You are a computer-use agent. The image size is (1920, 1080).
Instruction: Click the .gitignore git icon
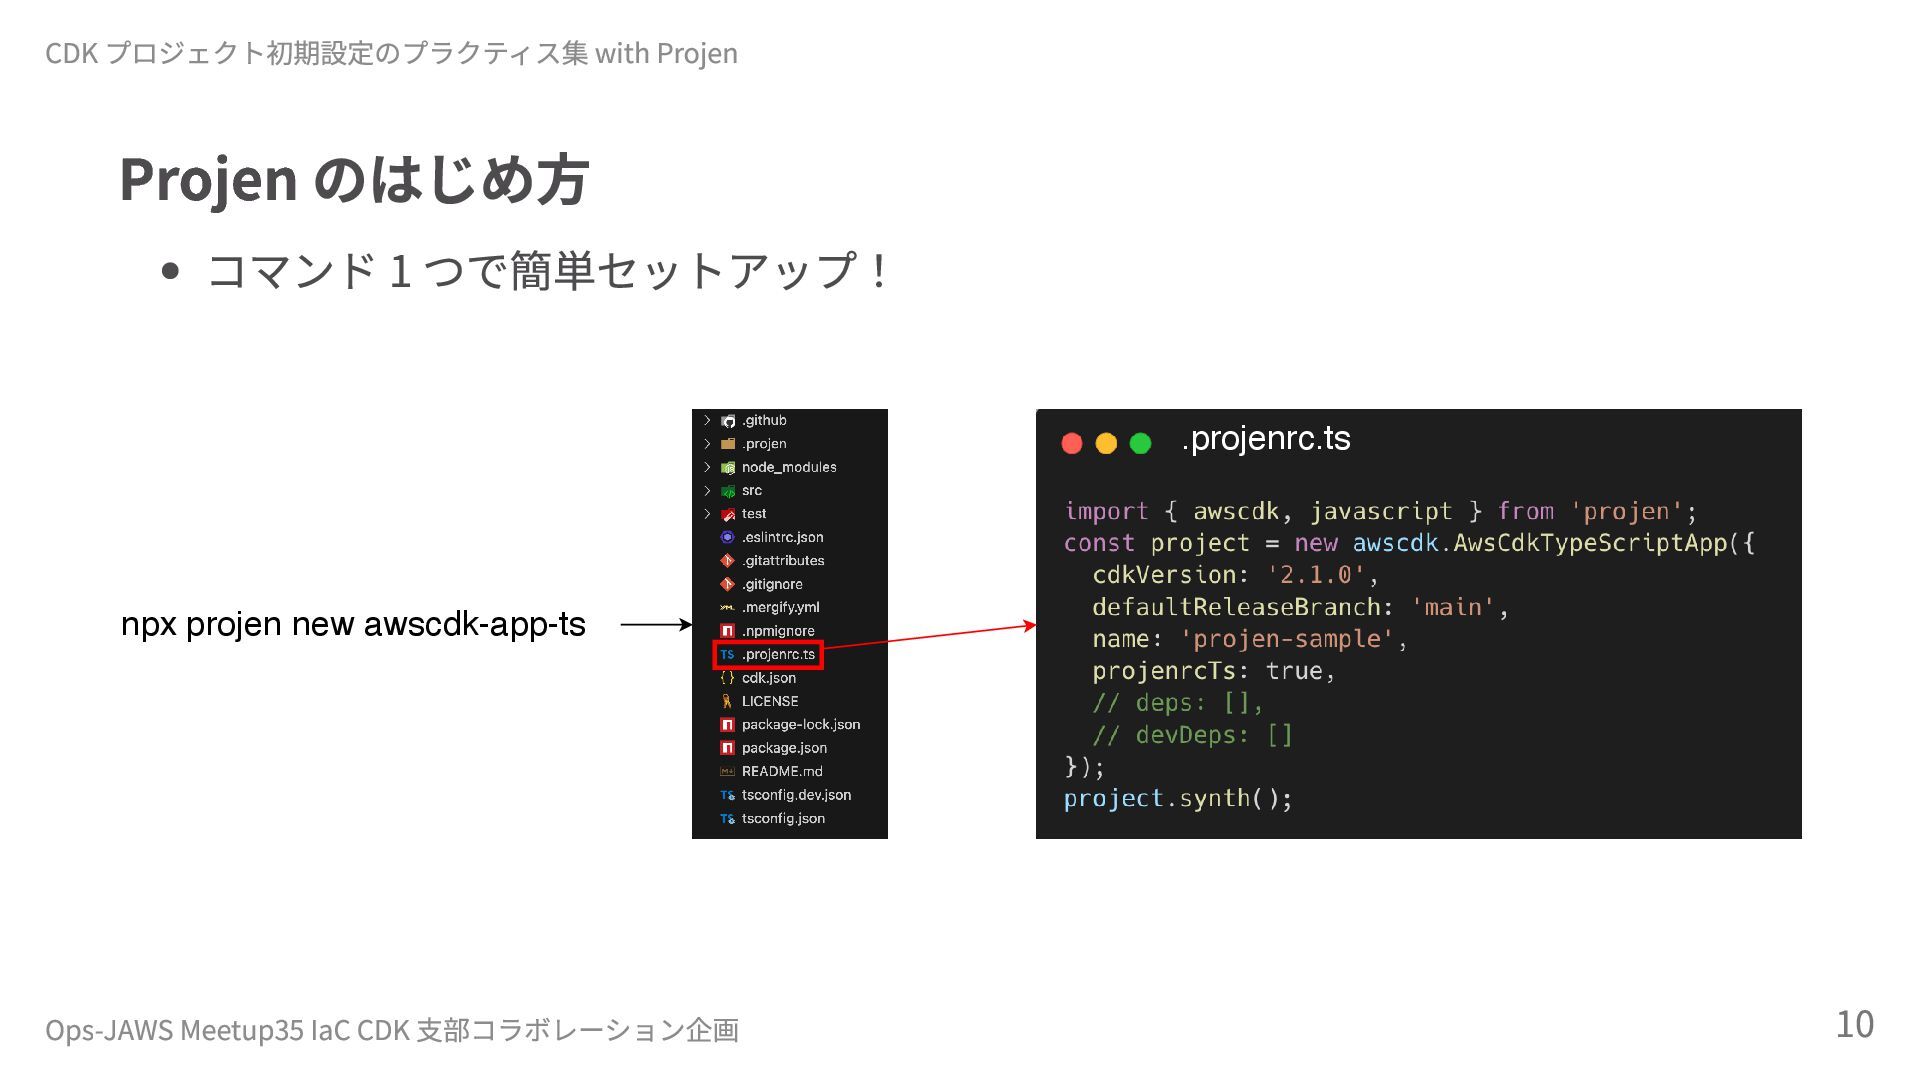tap(728, 584)
